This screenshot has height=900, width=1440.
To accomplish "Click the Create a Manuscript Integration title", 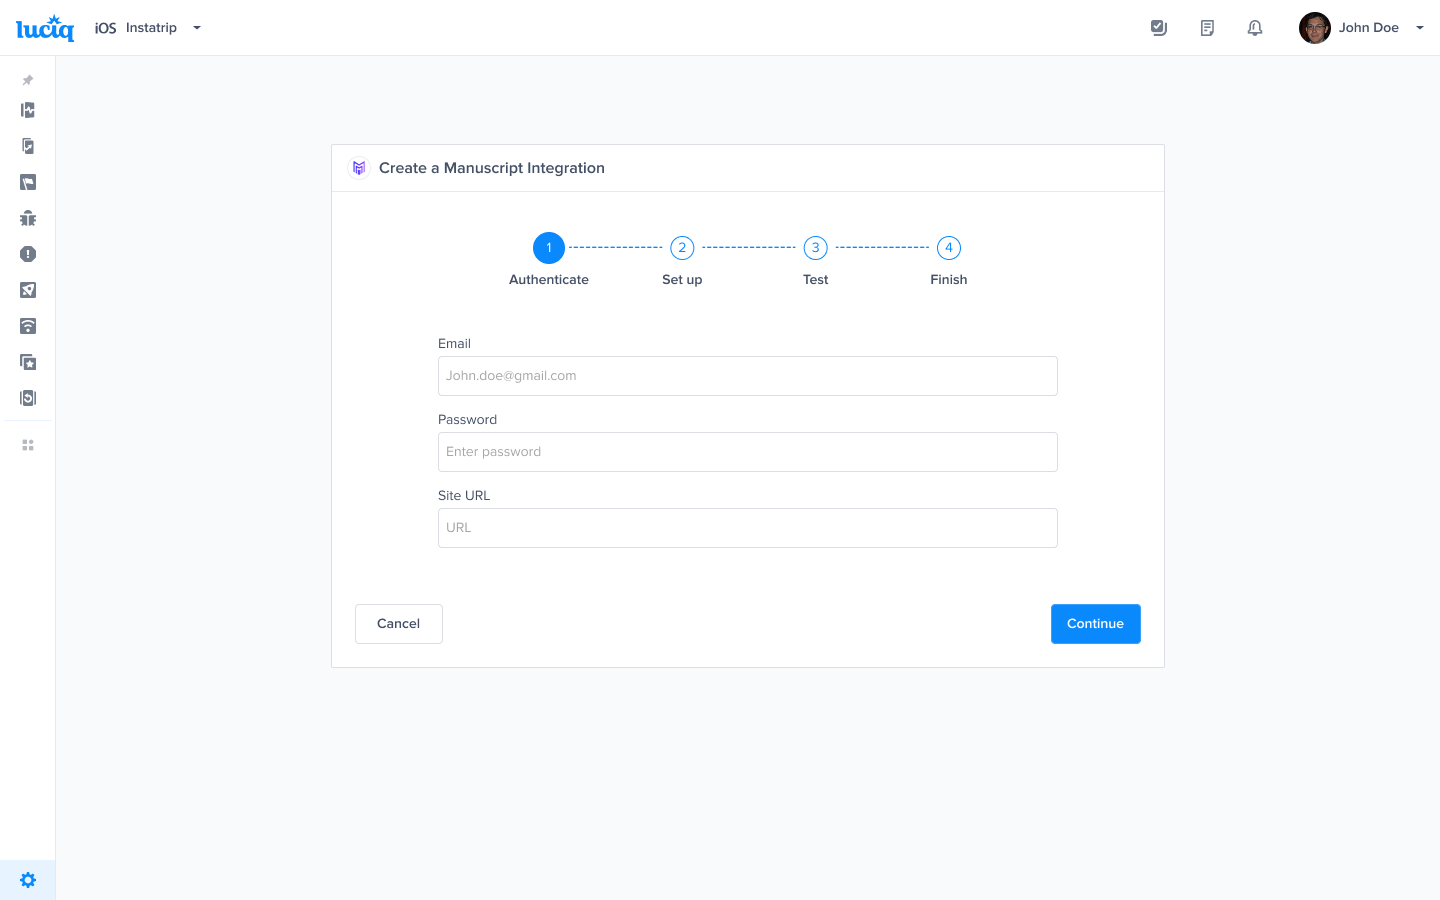I will (492, 168).
